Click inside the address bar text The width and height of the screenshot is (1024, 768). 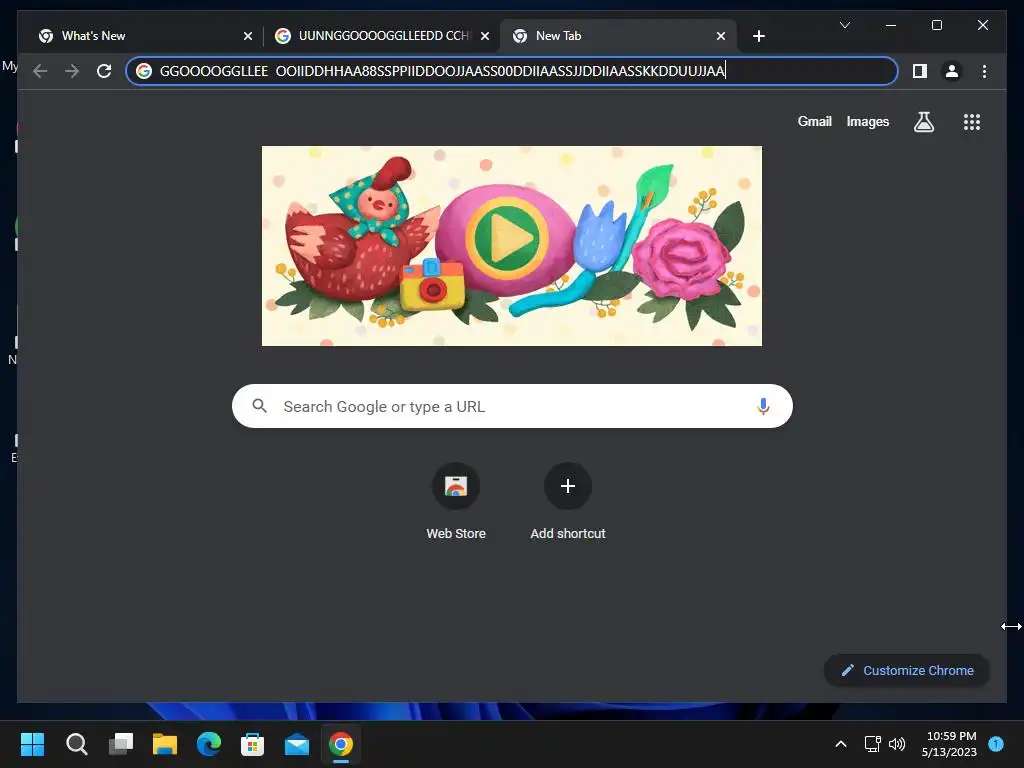[442, 71]
